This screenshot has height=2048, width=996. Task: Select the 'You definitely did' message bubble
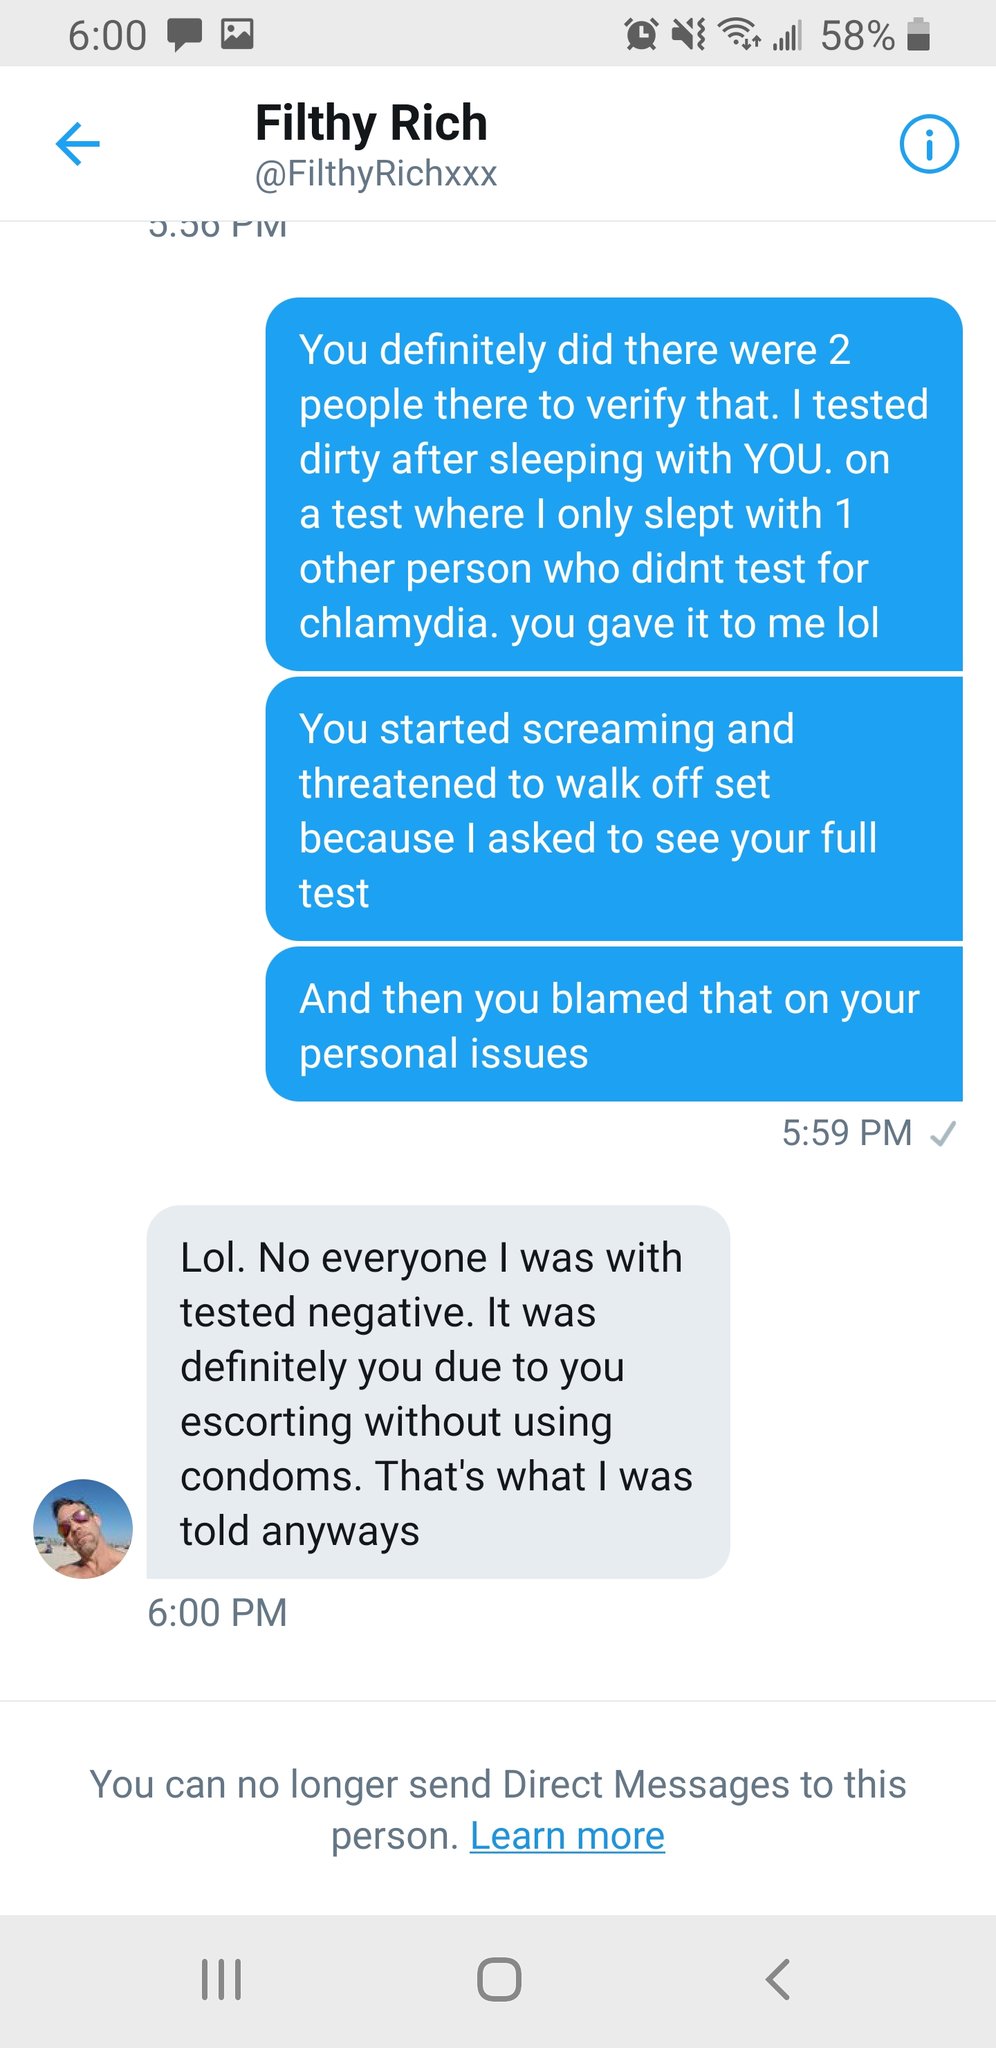click(613, 485)
